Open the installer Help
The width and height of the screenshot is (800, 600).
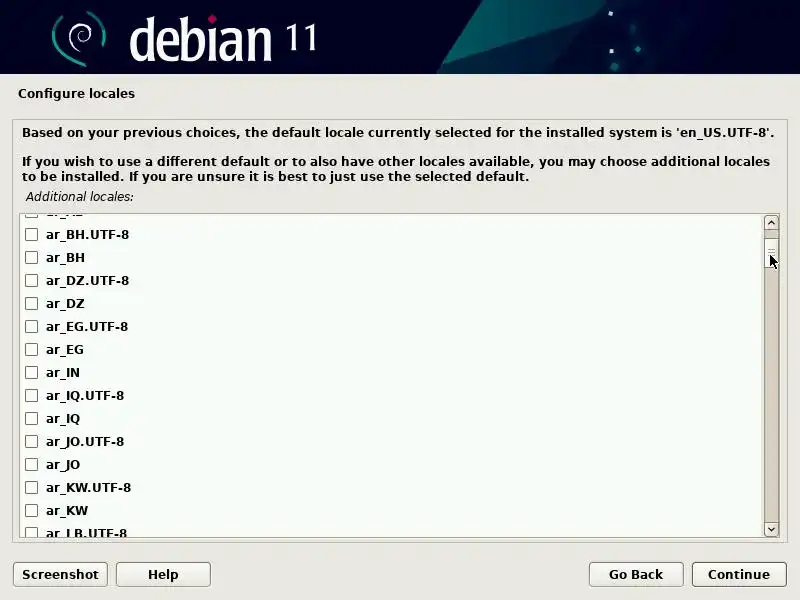[x=163, y=574]
